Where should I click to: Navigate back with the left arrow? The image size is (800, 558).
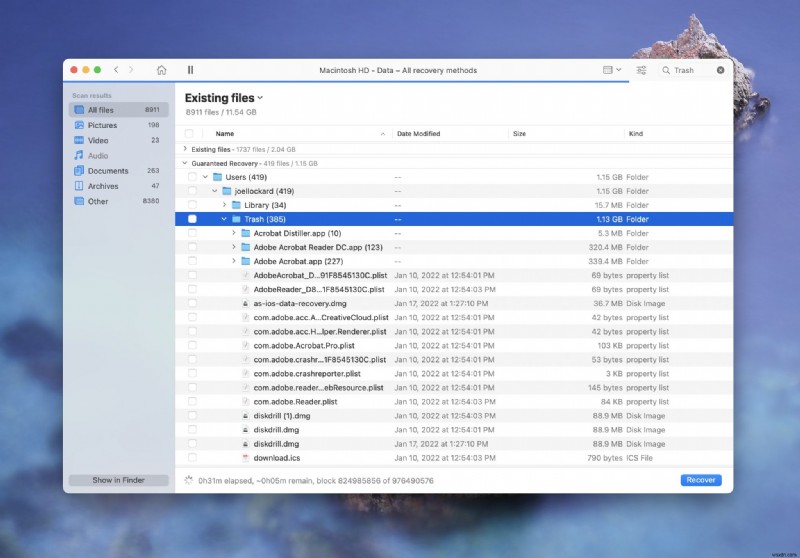[116, 70]
